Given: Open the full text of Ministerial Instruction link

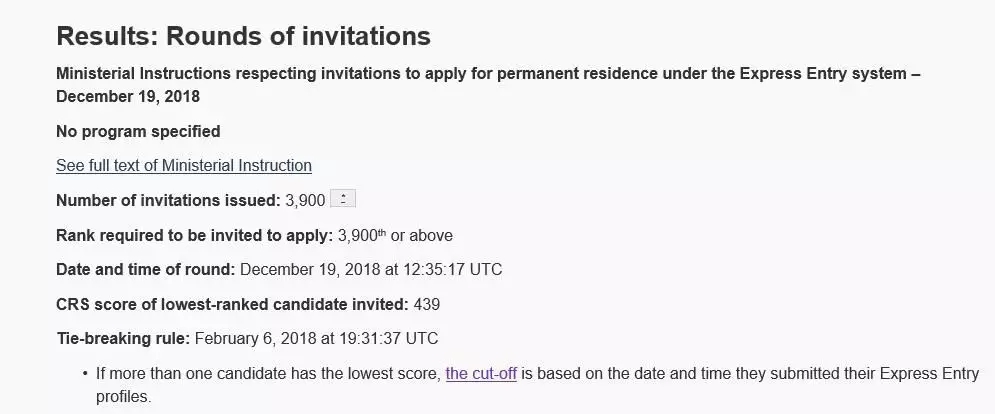Looking at the screenshot, I should coord(184,165).
